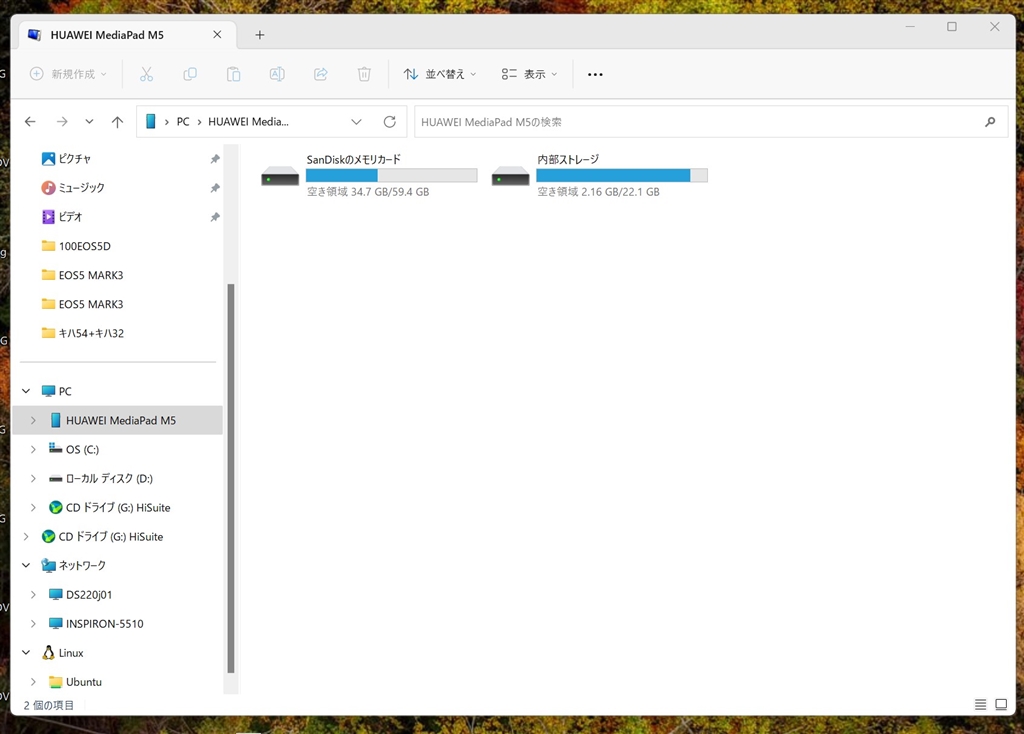Open the キハ54+キハ32 folder
This screenshot has width=1024, height=734.
tap(91, 333)
